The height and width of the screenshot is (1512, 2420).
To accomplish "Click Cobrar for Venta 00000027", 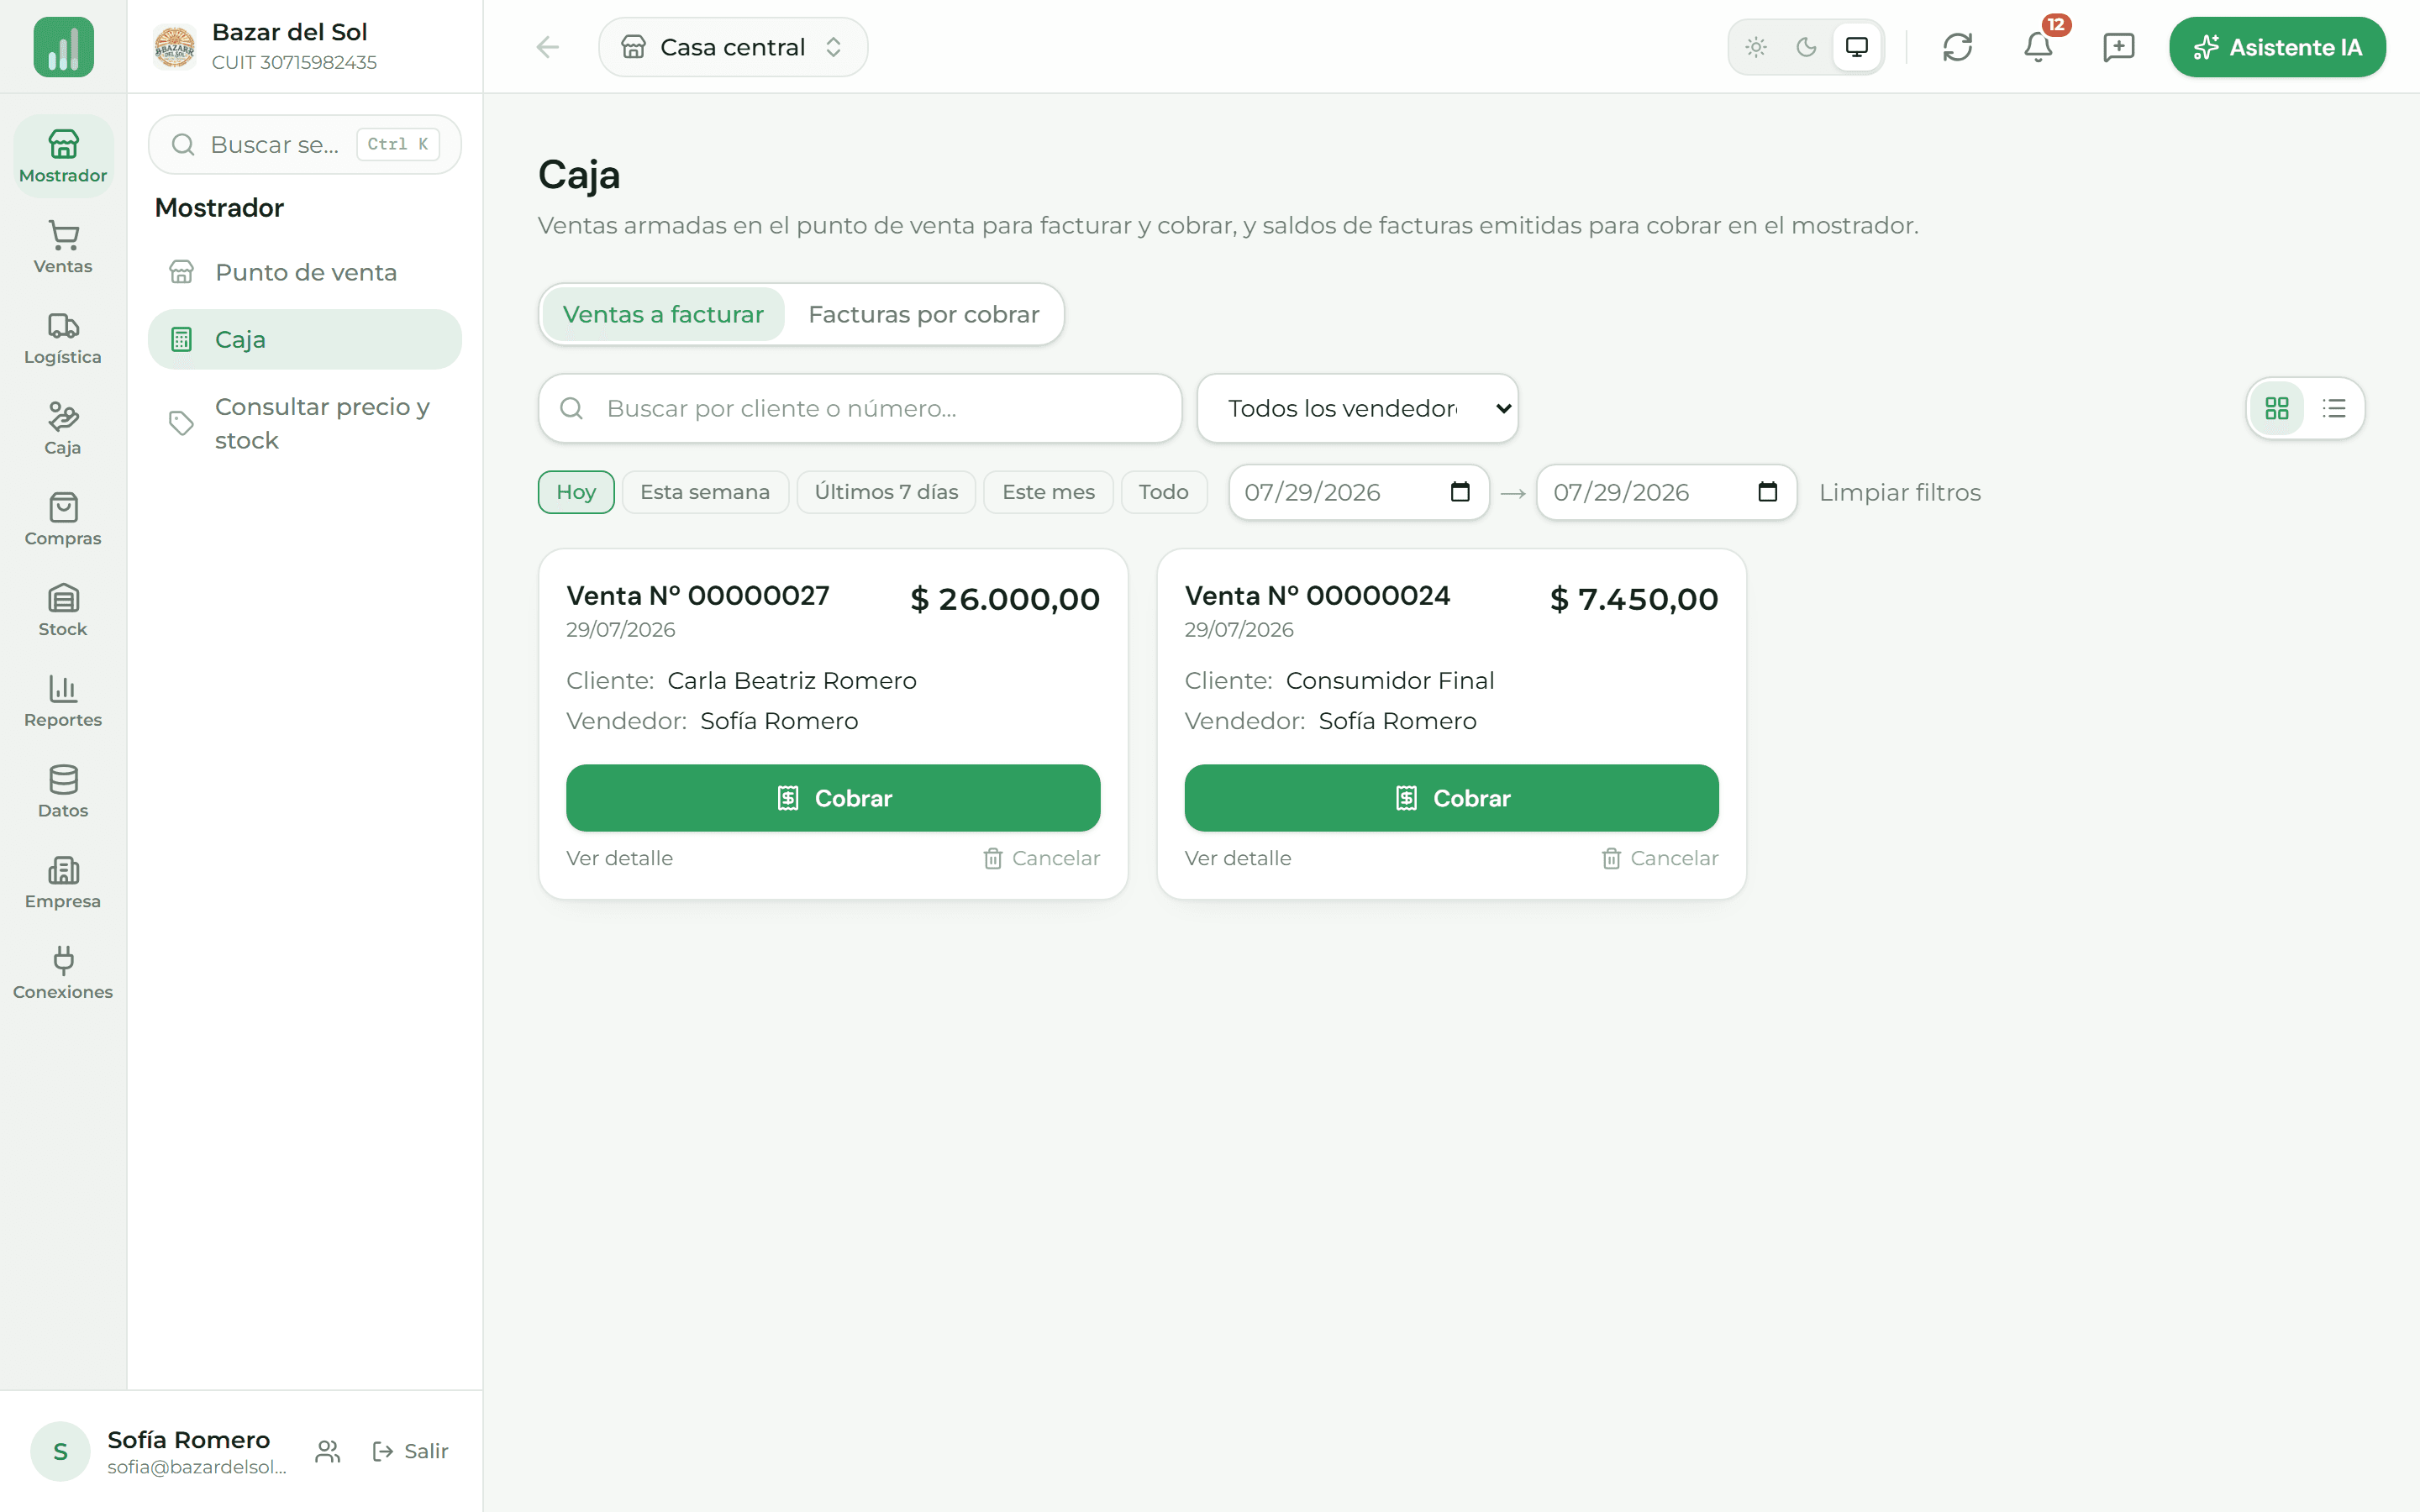I will 833,798.
